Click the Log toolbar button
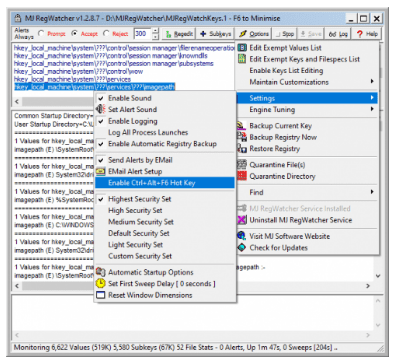This screenshot has width=395, height=363. [338, 34]
